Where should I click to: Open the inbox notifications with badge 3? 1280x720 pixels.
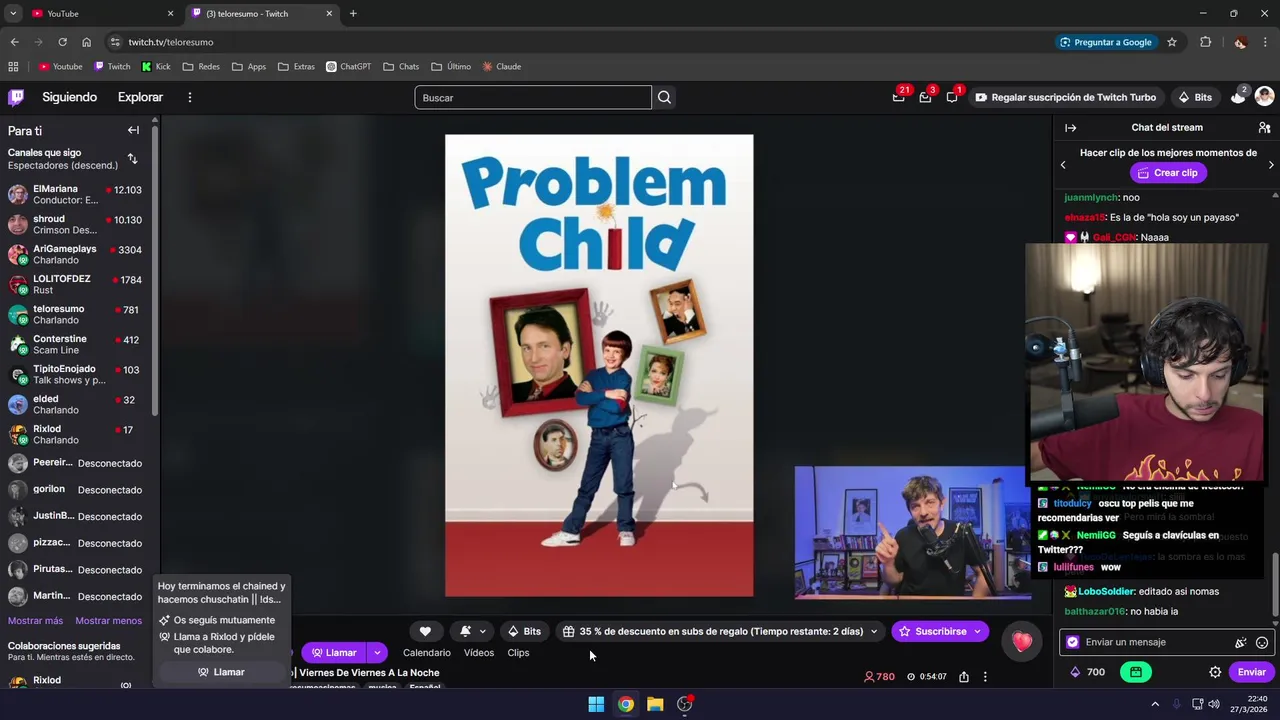(x=925, y=97)
